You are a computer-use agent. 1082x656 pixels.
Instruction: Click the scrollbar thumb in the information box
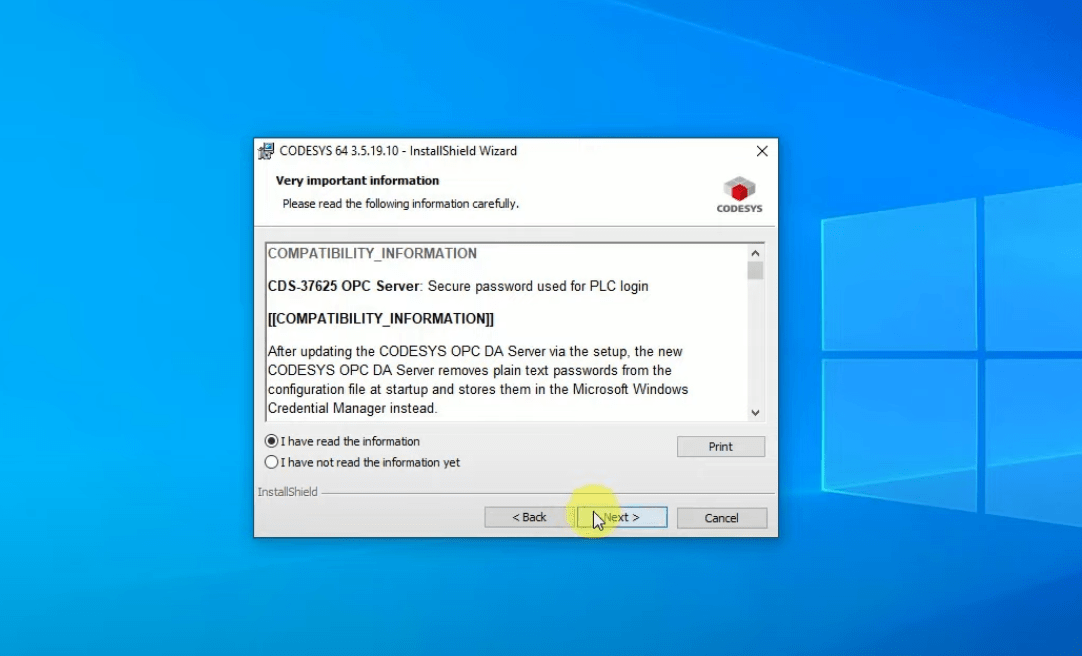755,271
